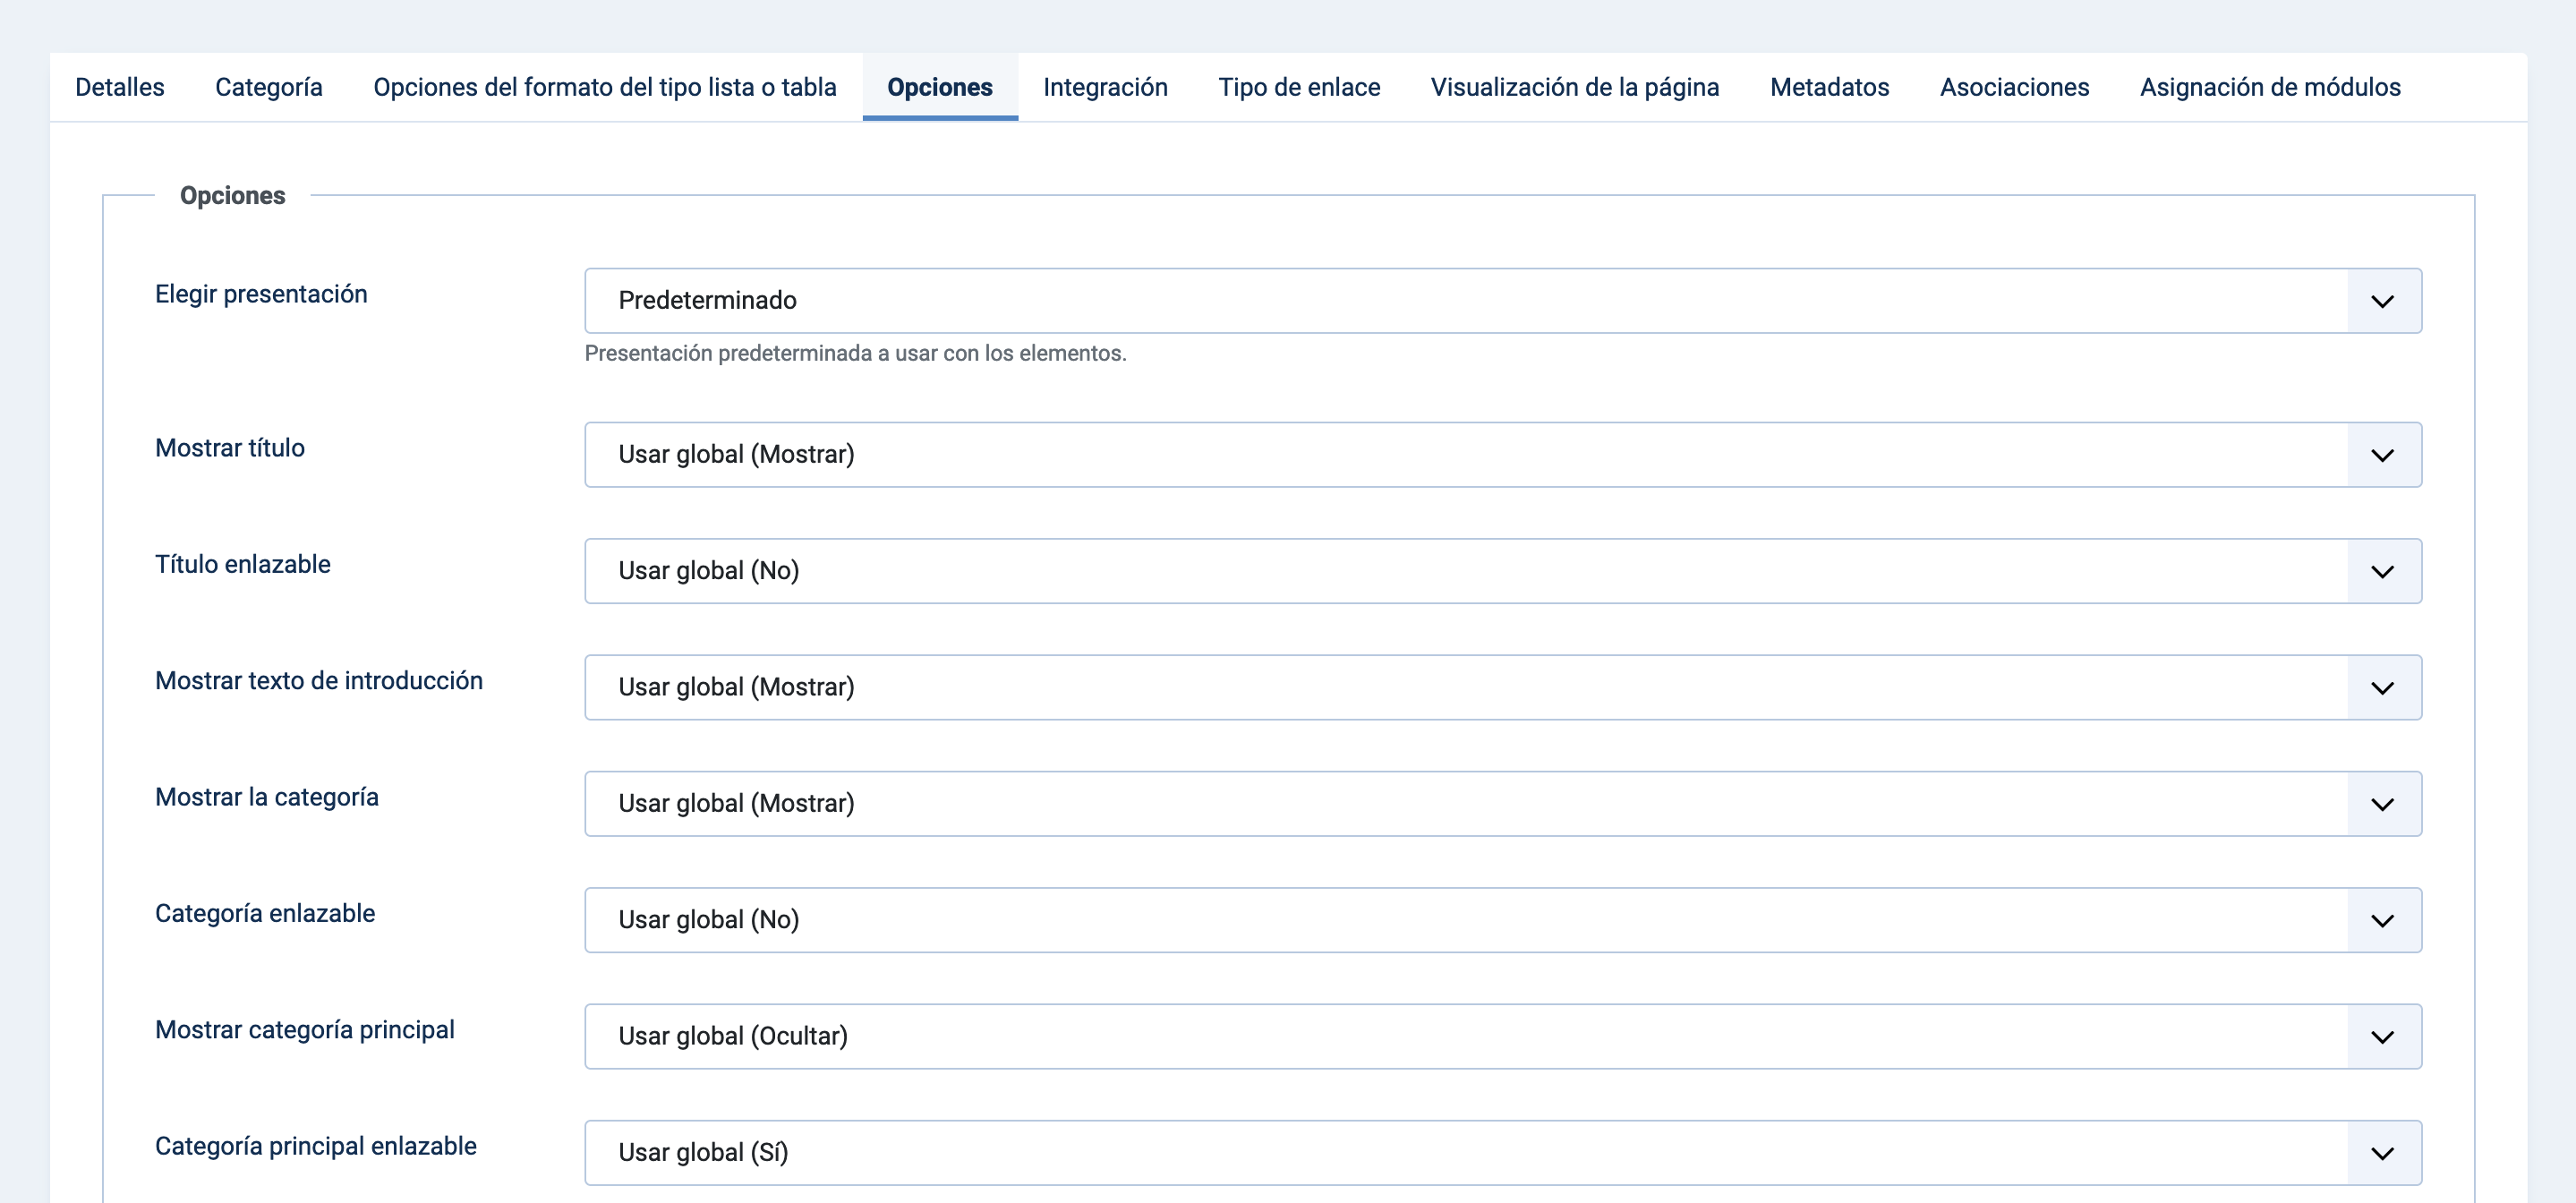Select the Opciones tab
The width and height of the screenshot is (2576, 1203).
pos(940,87)
